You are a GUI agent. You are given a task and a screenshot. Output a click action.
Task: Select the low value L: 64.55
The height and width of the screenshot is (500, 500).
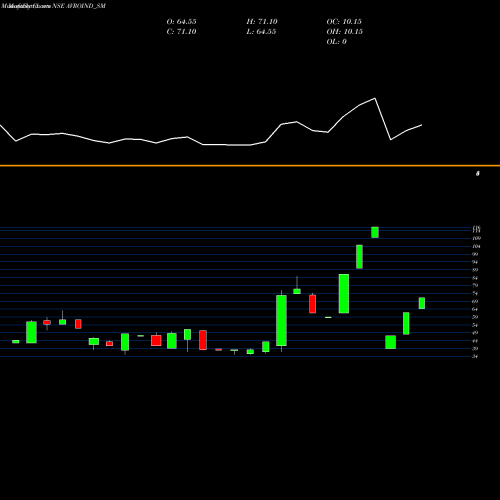[x=261, y=32]
